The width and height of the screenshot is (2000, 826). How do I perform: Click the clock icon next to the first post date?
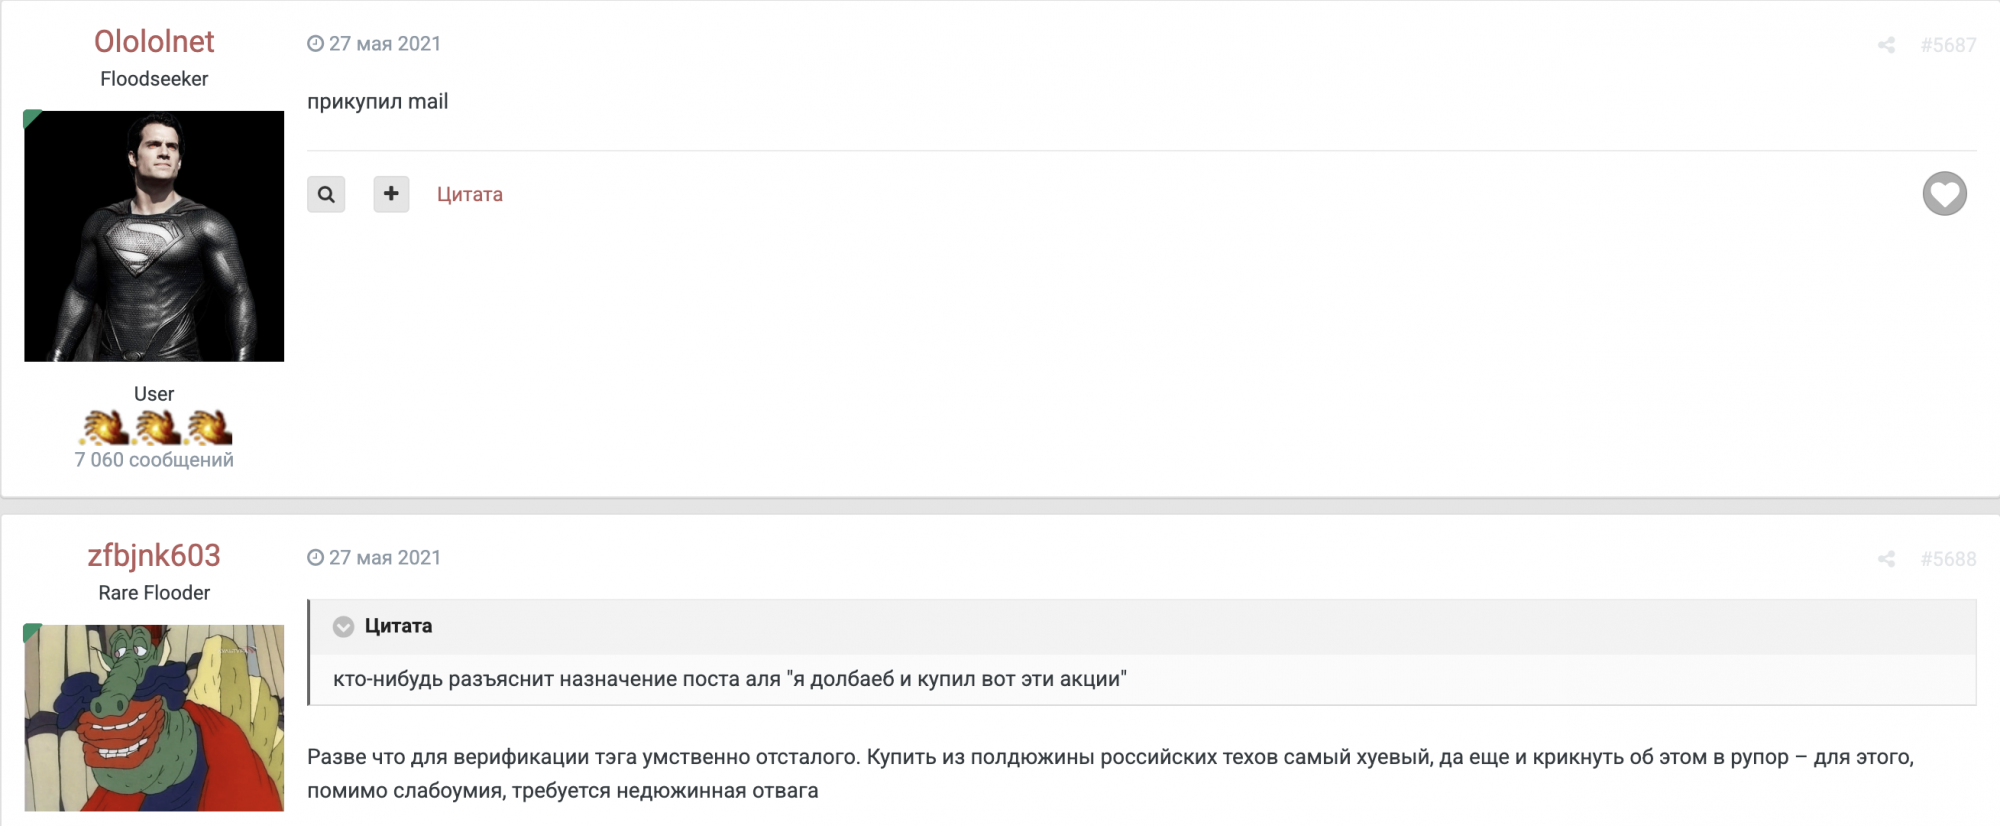316,43
